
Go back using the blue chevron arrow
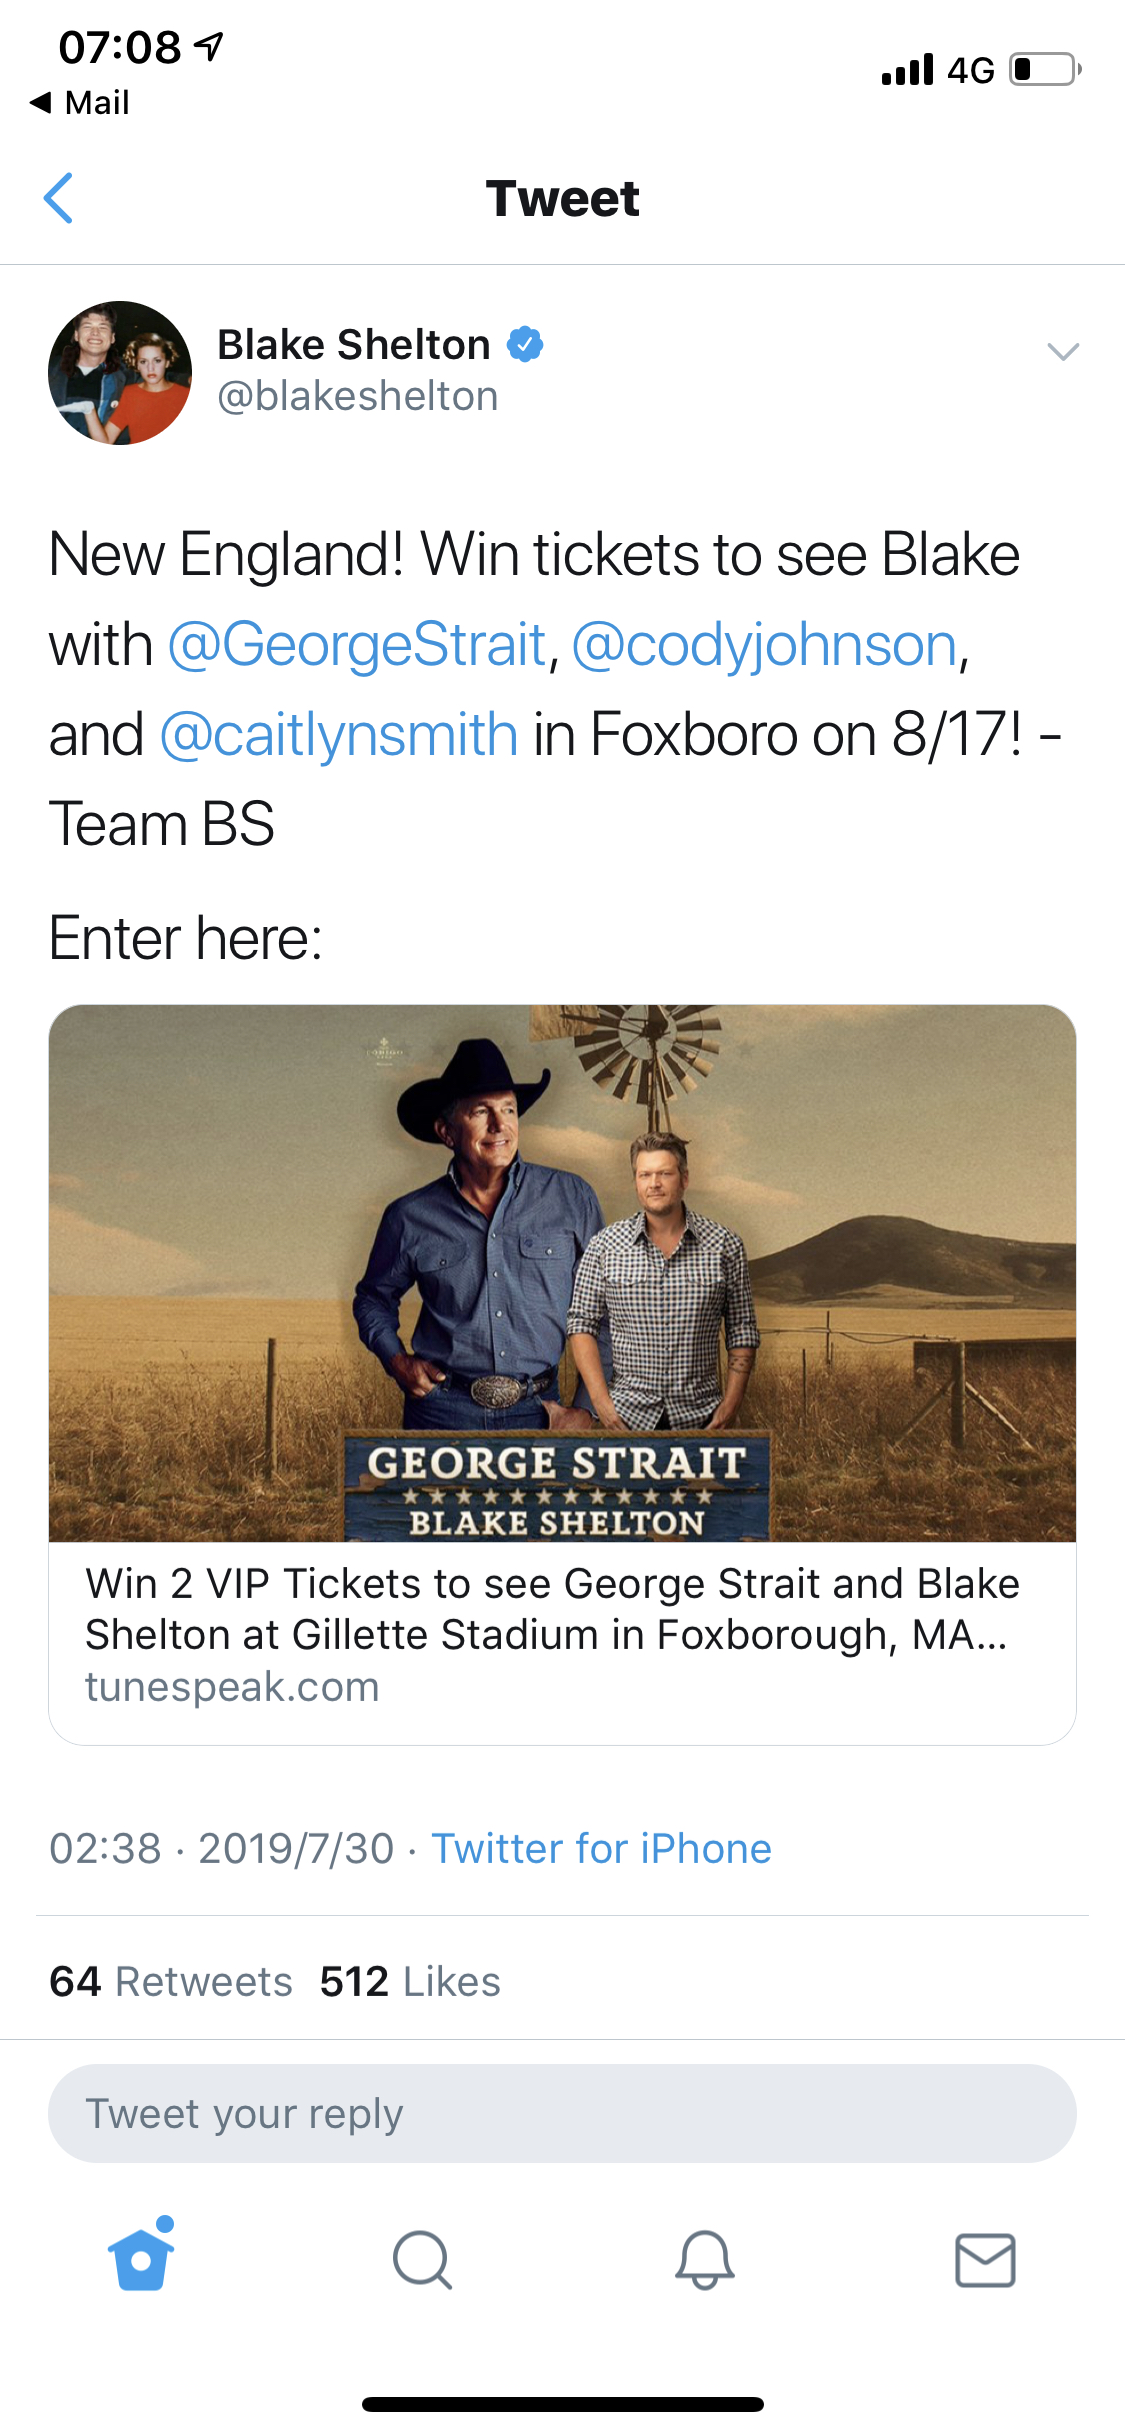[59, 198]
